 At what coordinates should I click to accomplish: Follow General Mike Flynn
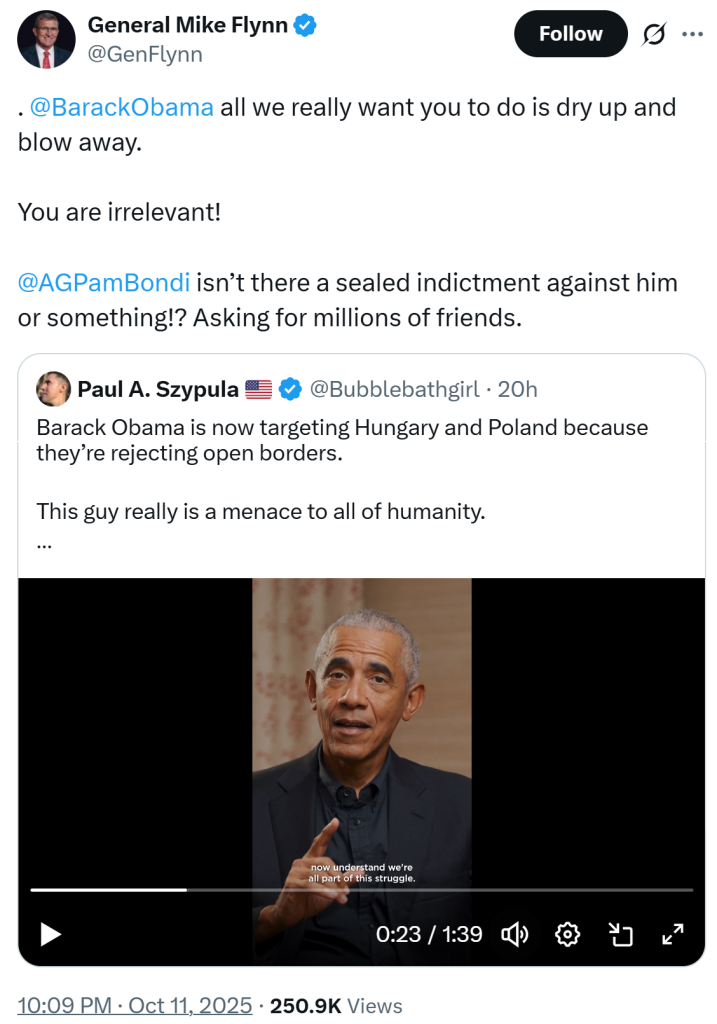(x=570, y=34)
